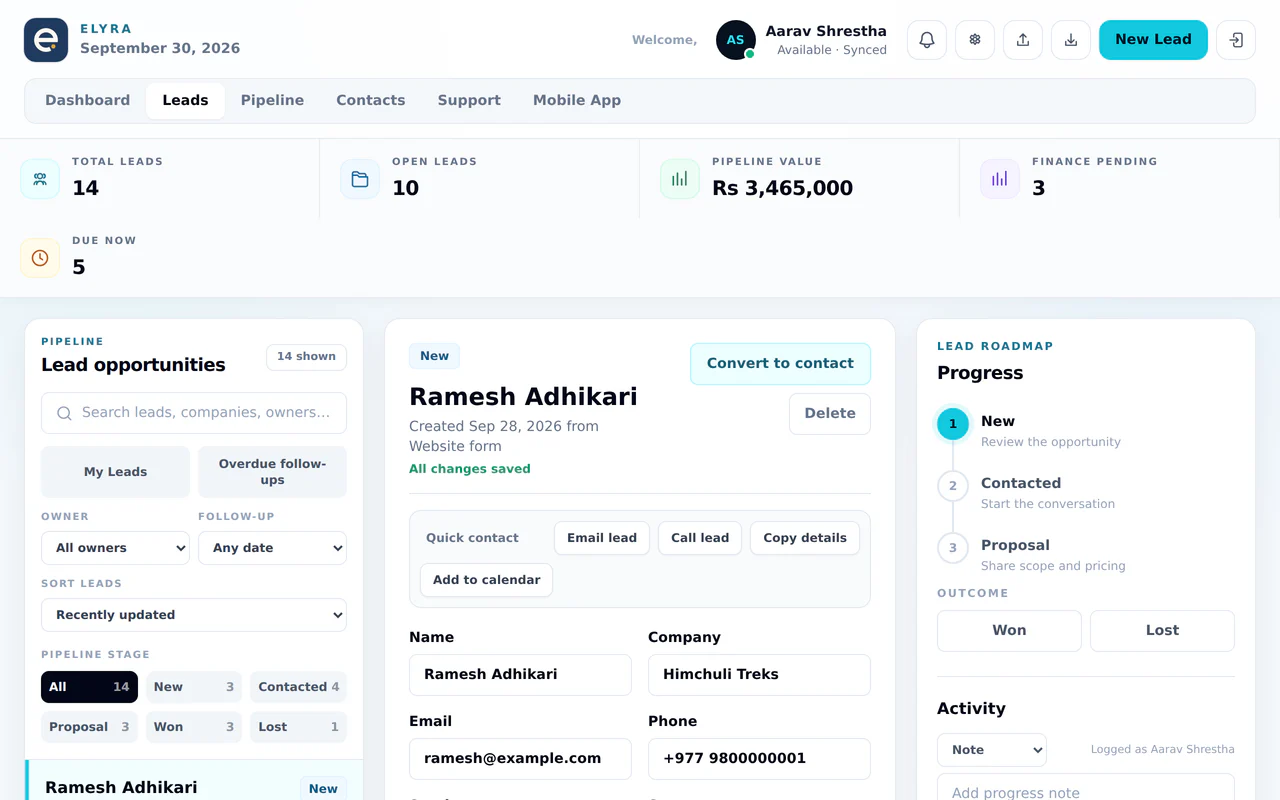1280x800 pixels.
Task: Open the All owners dropdown
Action: pos(115,548)
